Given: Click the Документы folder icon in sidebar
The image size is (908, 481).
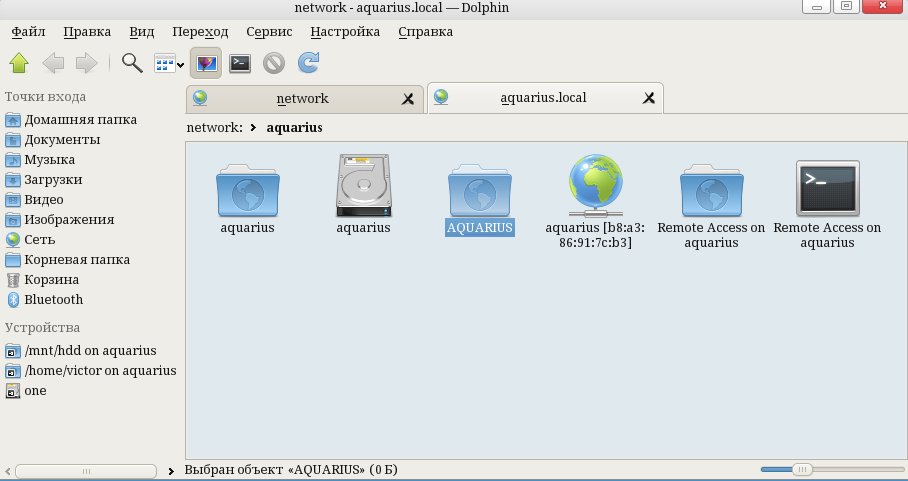Looking at the screenshot, I should click(x=13, y=141).
